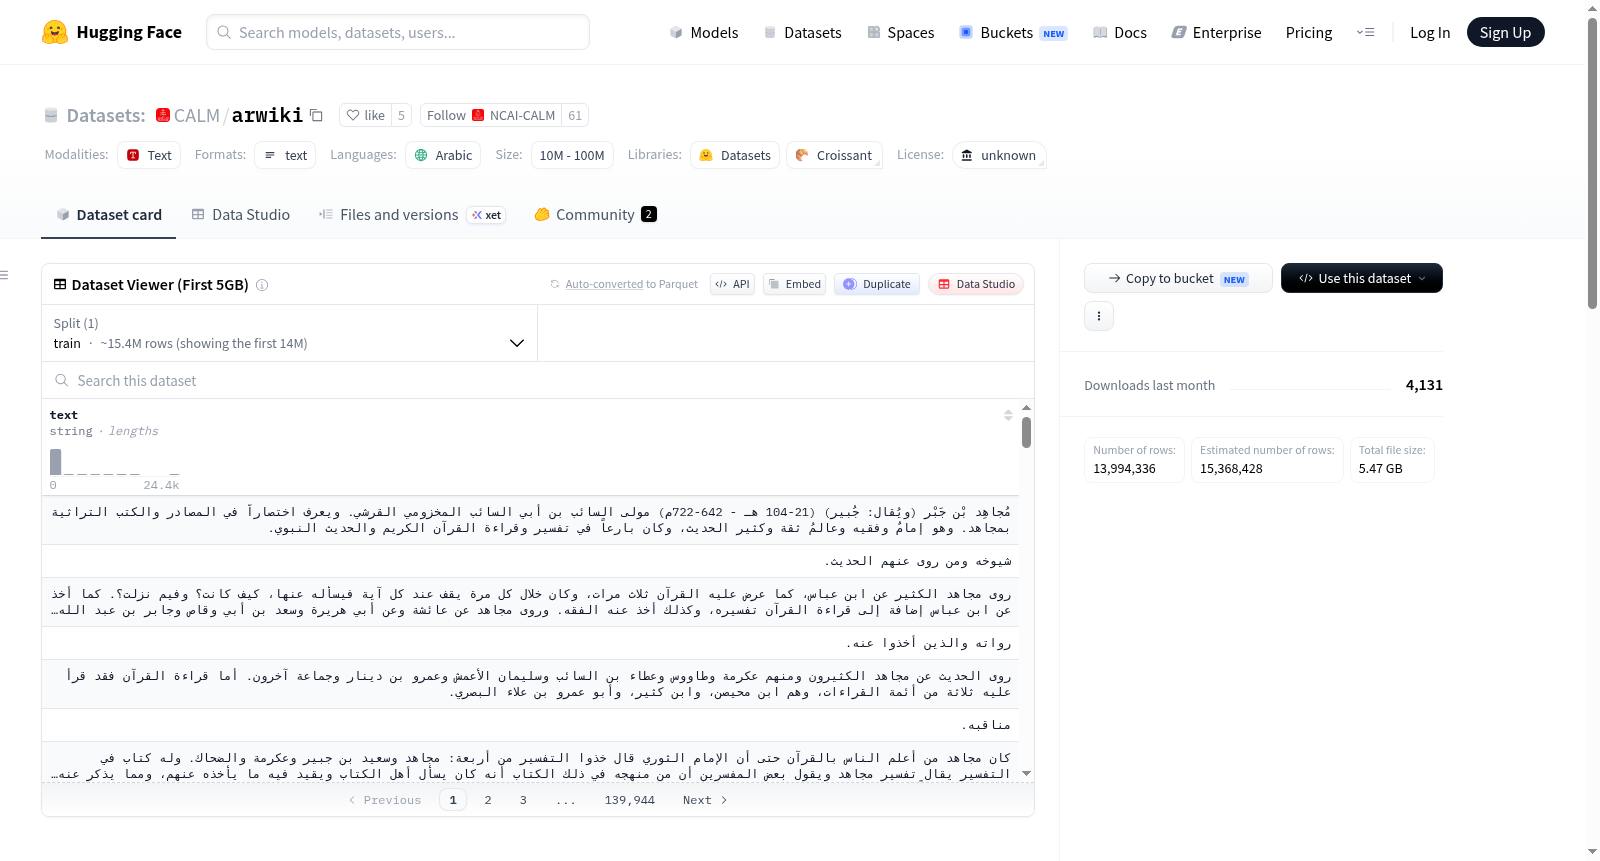The width and height of the screenshot is (1600, 861).
Task: Click Duplicate in the viewer toolbar
Action: tap(877, 284)
